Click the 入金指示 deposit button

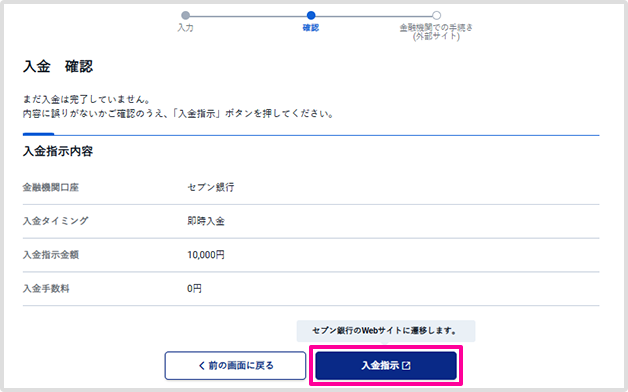pos(386,365)
